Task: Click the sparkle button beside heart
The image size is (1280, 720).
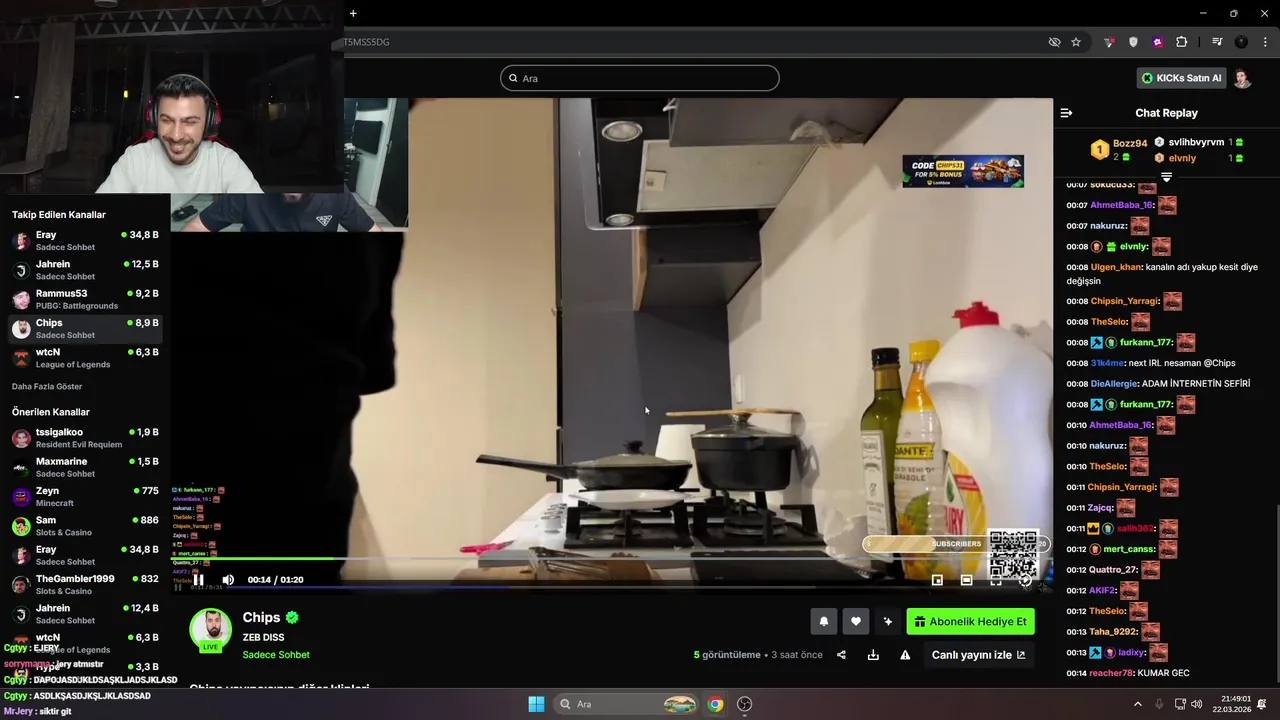Action: pyautogui.click(x=887, y=621)
